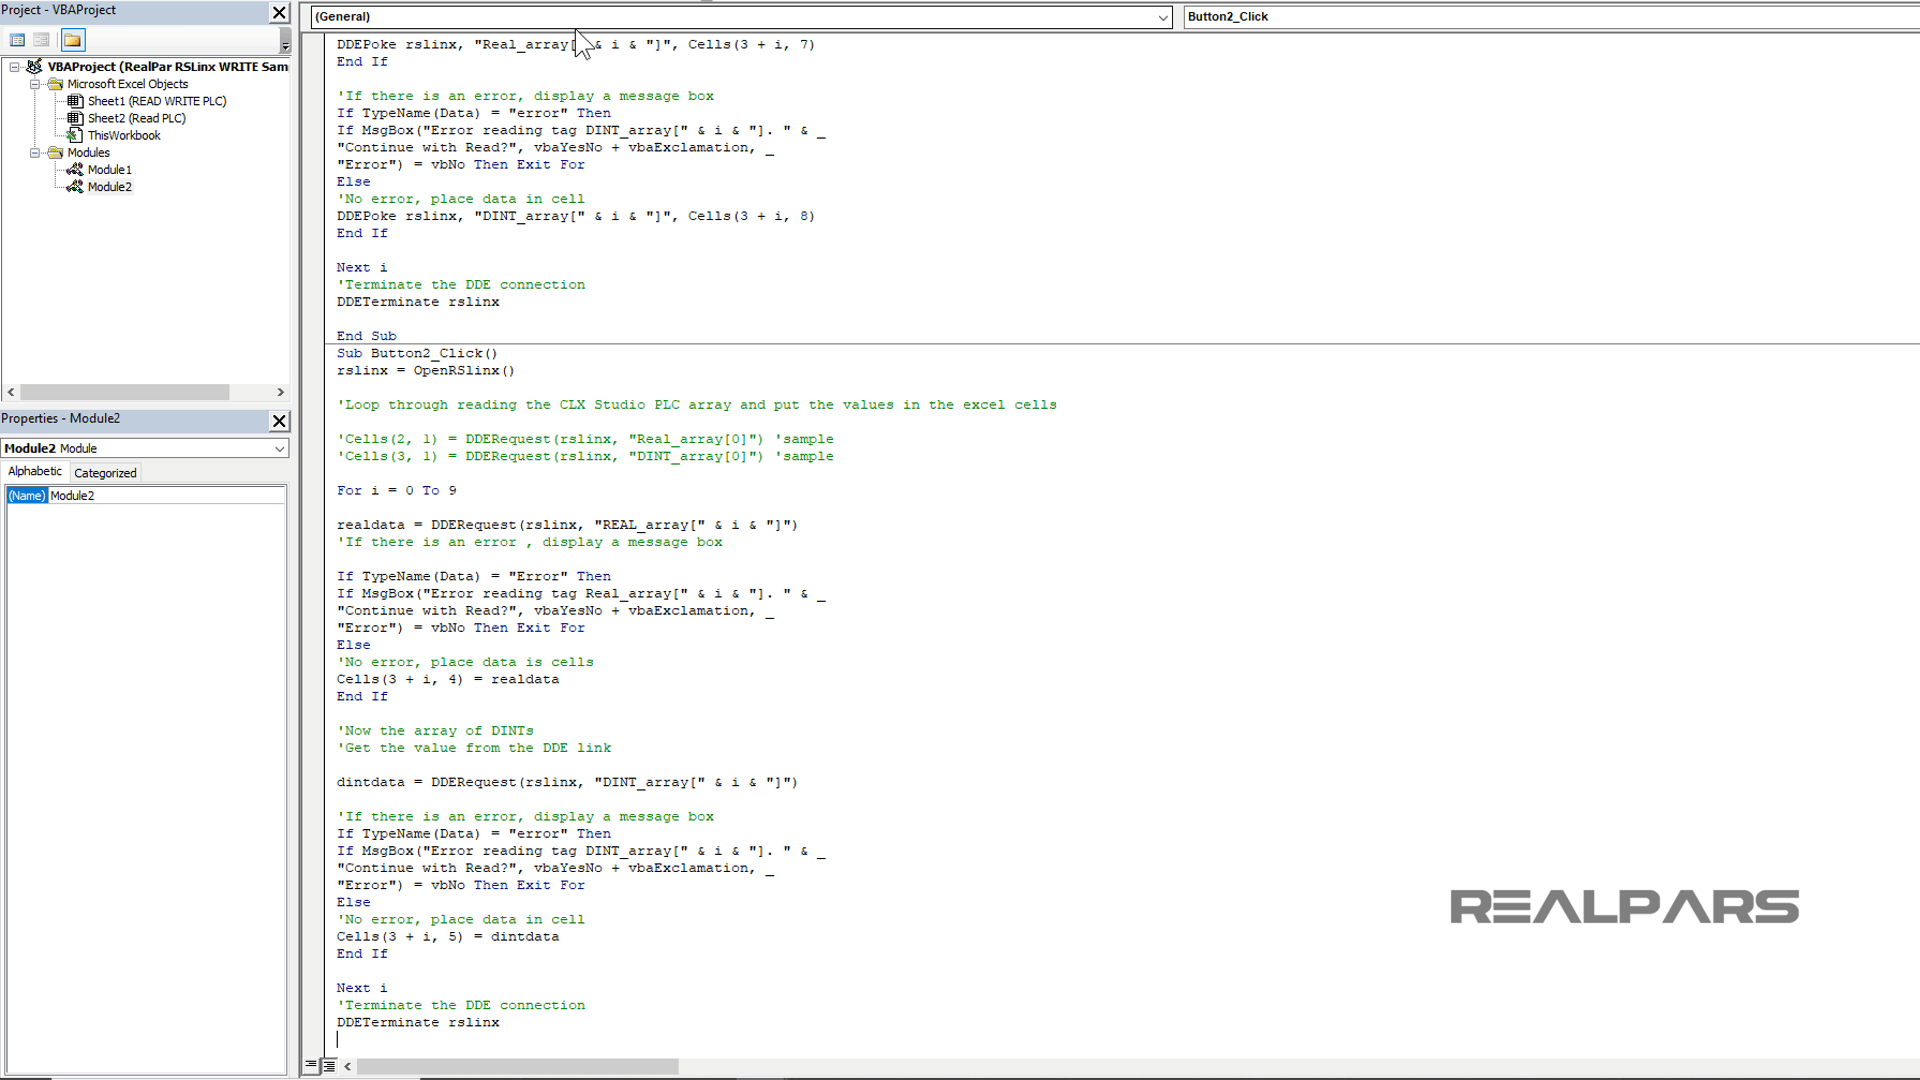Click the View Code icon in Project toolbar

[17, 40]
